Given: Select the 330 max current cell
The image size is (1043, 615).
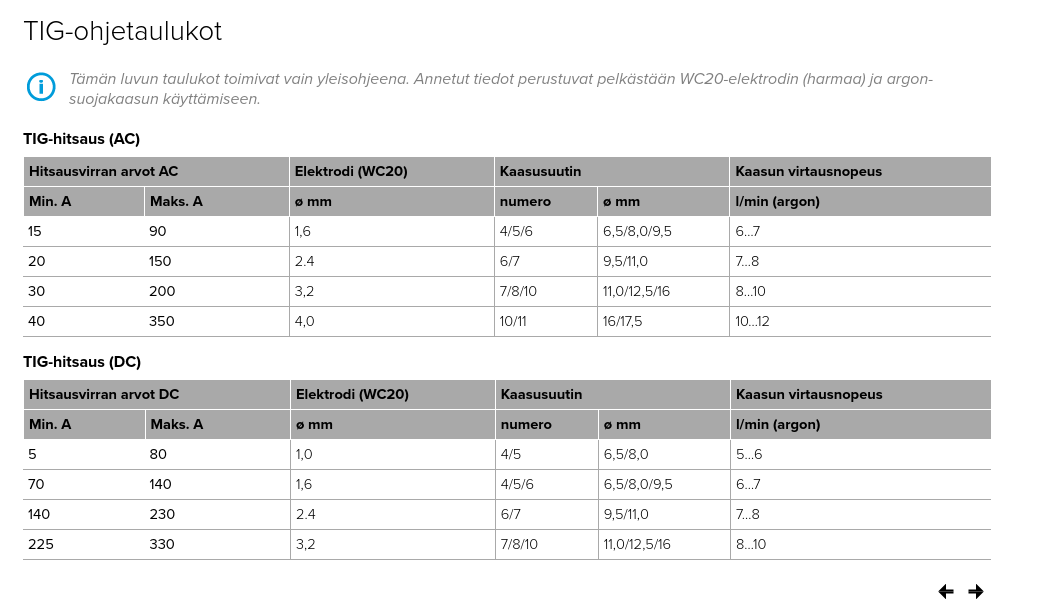Looking at the screenshot, I should (162, 545).
